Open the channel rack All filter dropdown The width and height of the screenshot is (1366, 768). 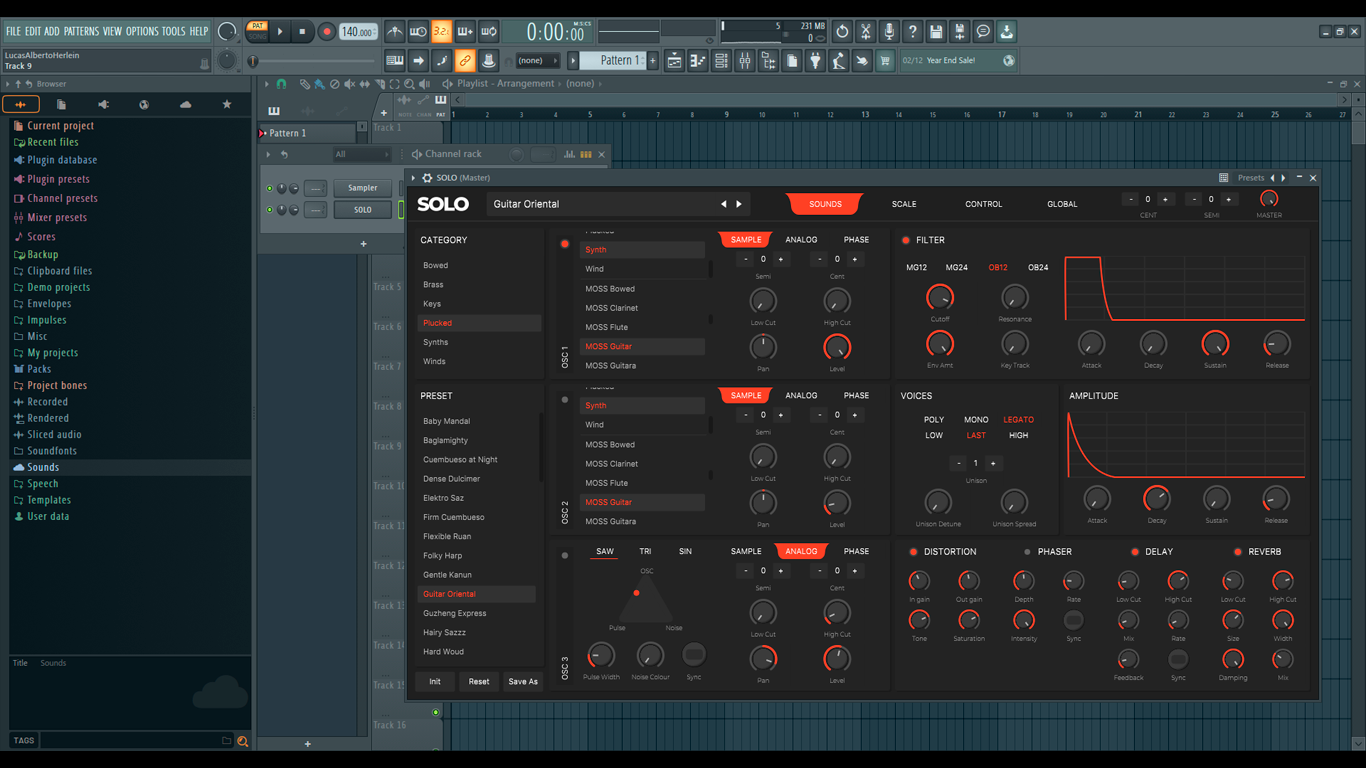coord(362,155)
